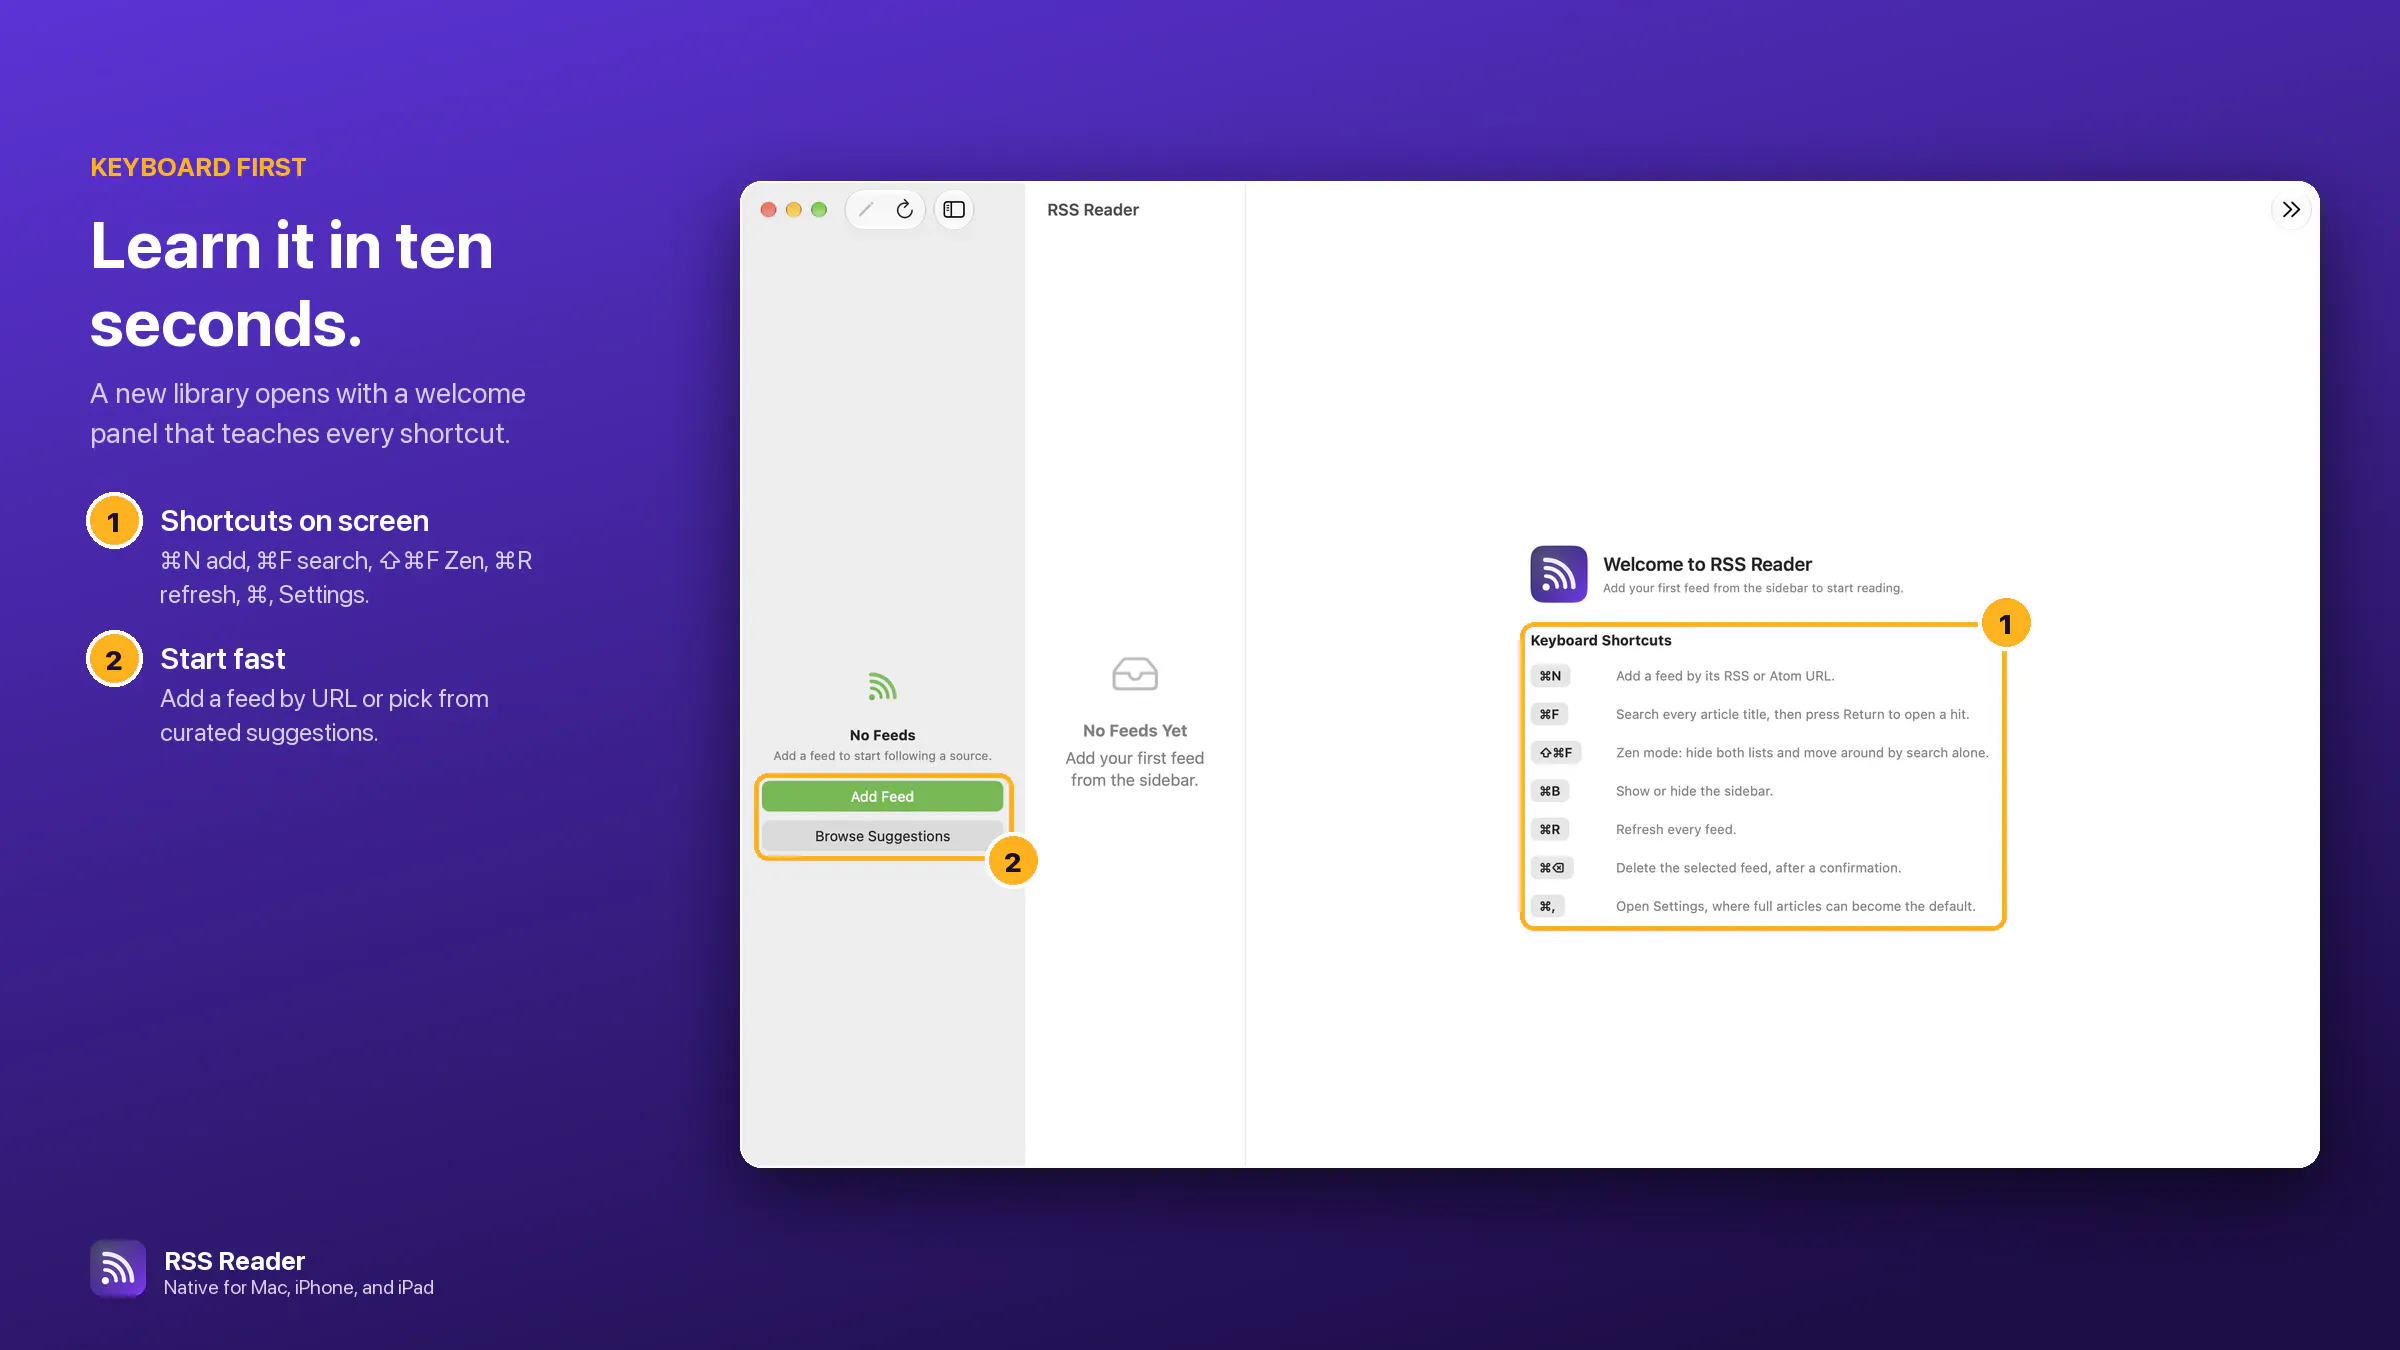Zoom the window with the green button
Screen dimensions: 2400x1350
(x=819, y=209)
